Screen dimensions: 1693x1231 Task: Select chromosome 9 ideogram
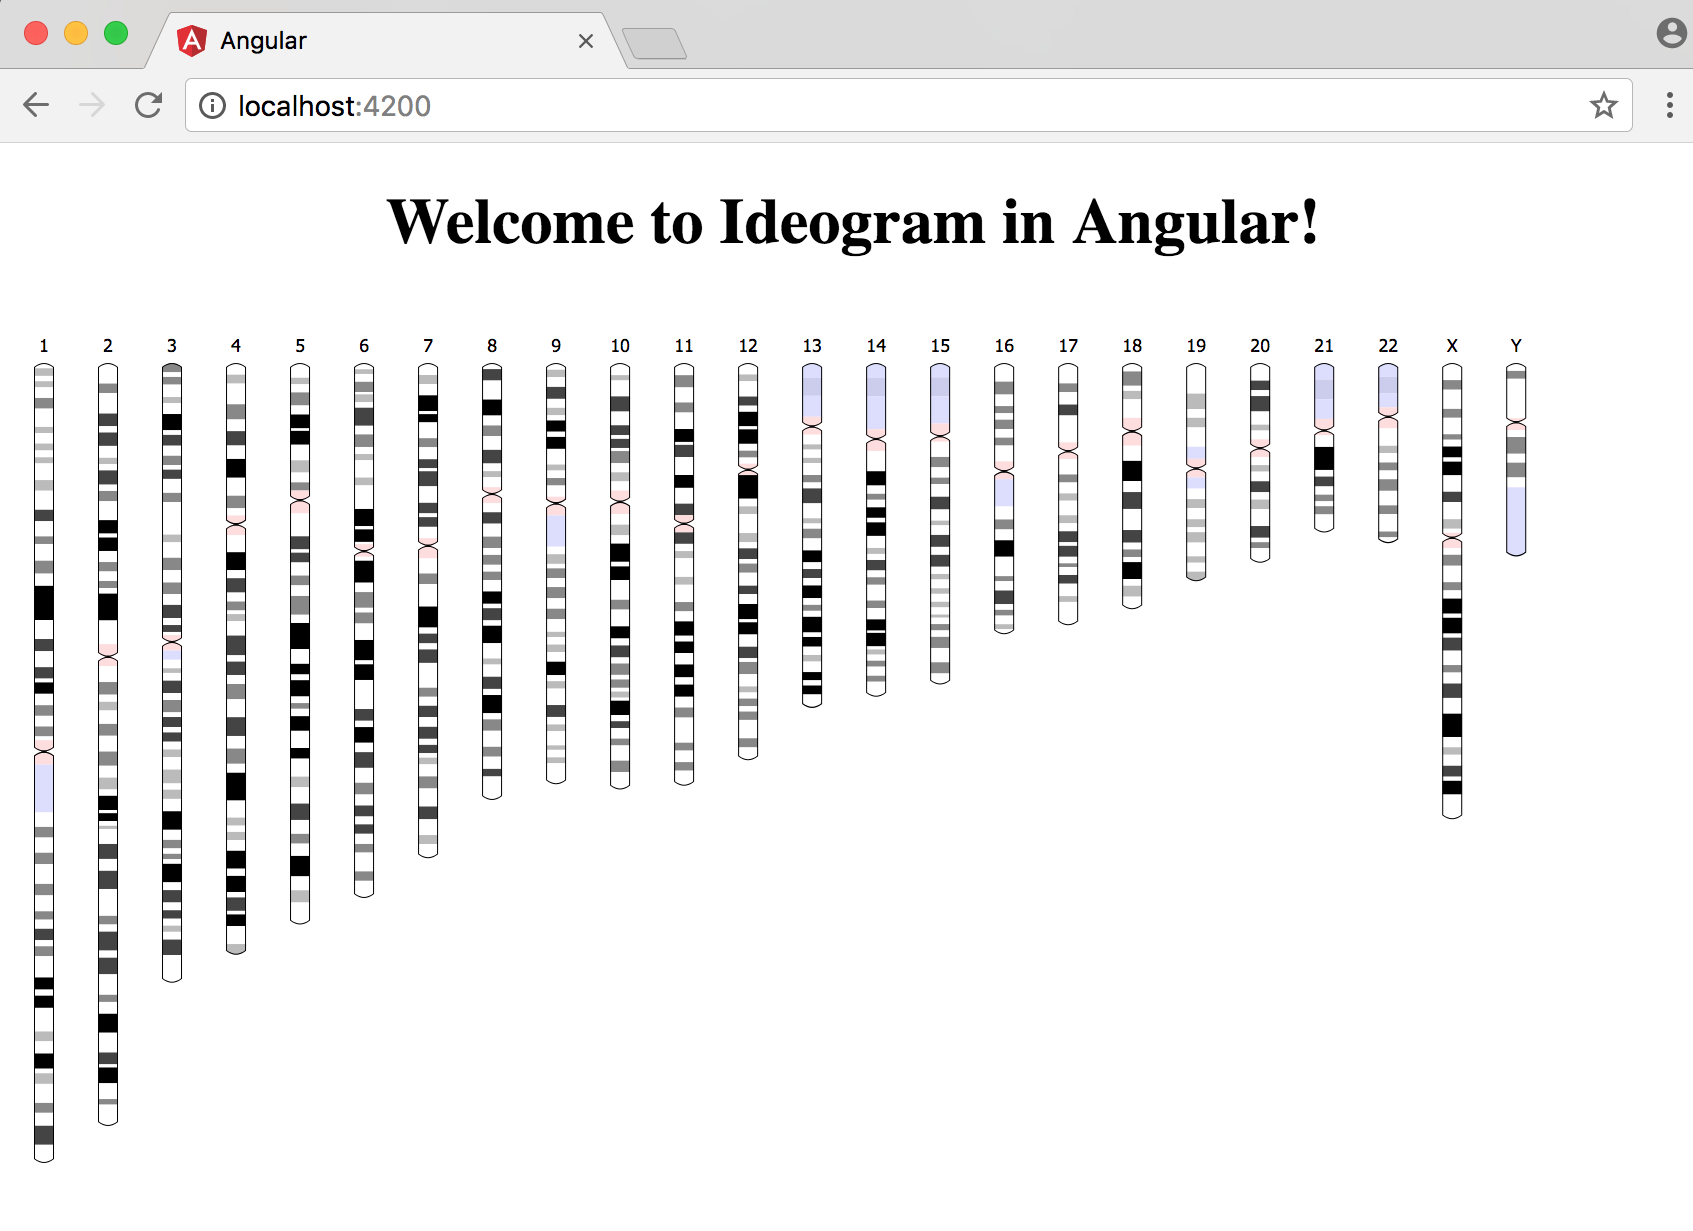point(556,573)
